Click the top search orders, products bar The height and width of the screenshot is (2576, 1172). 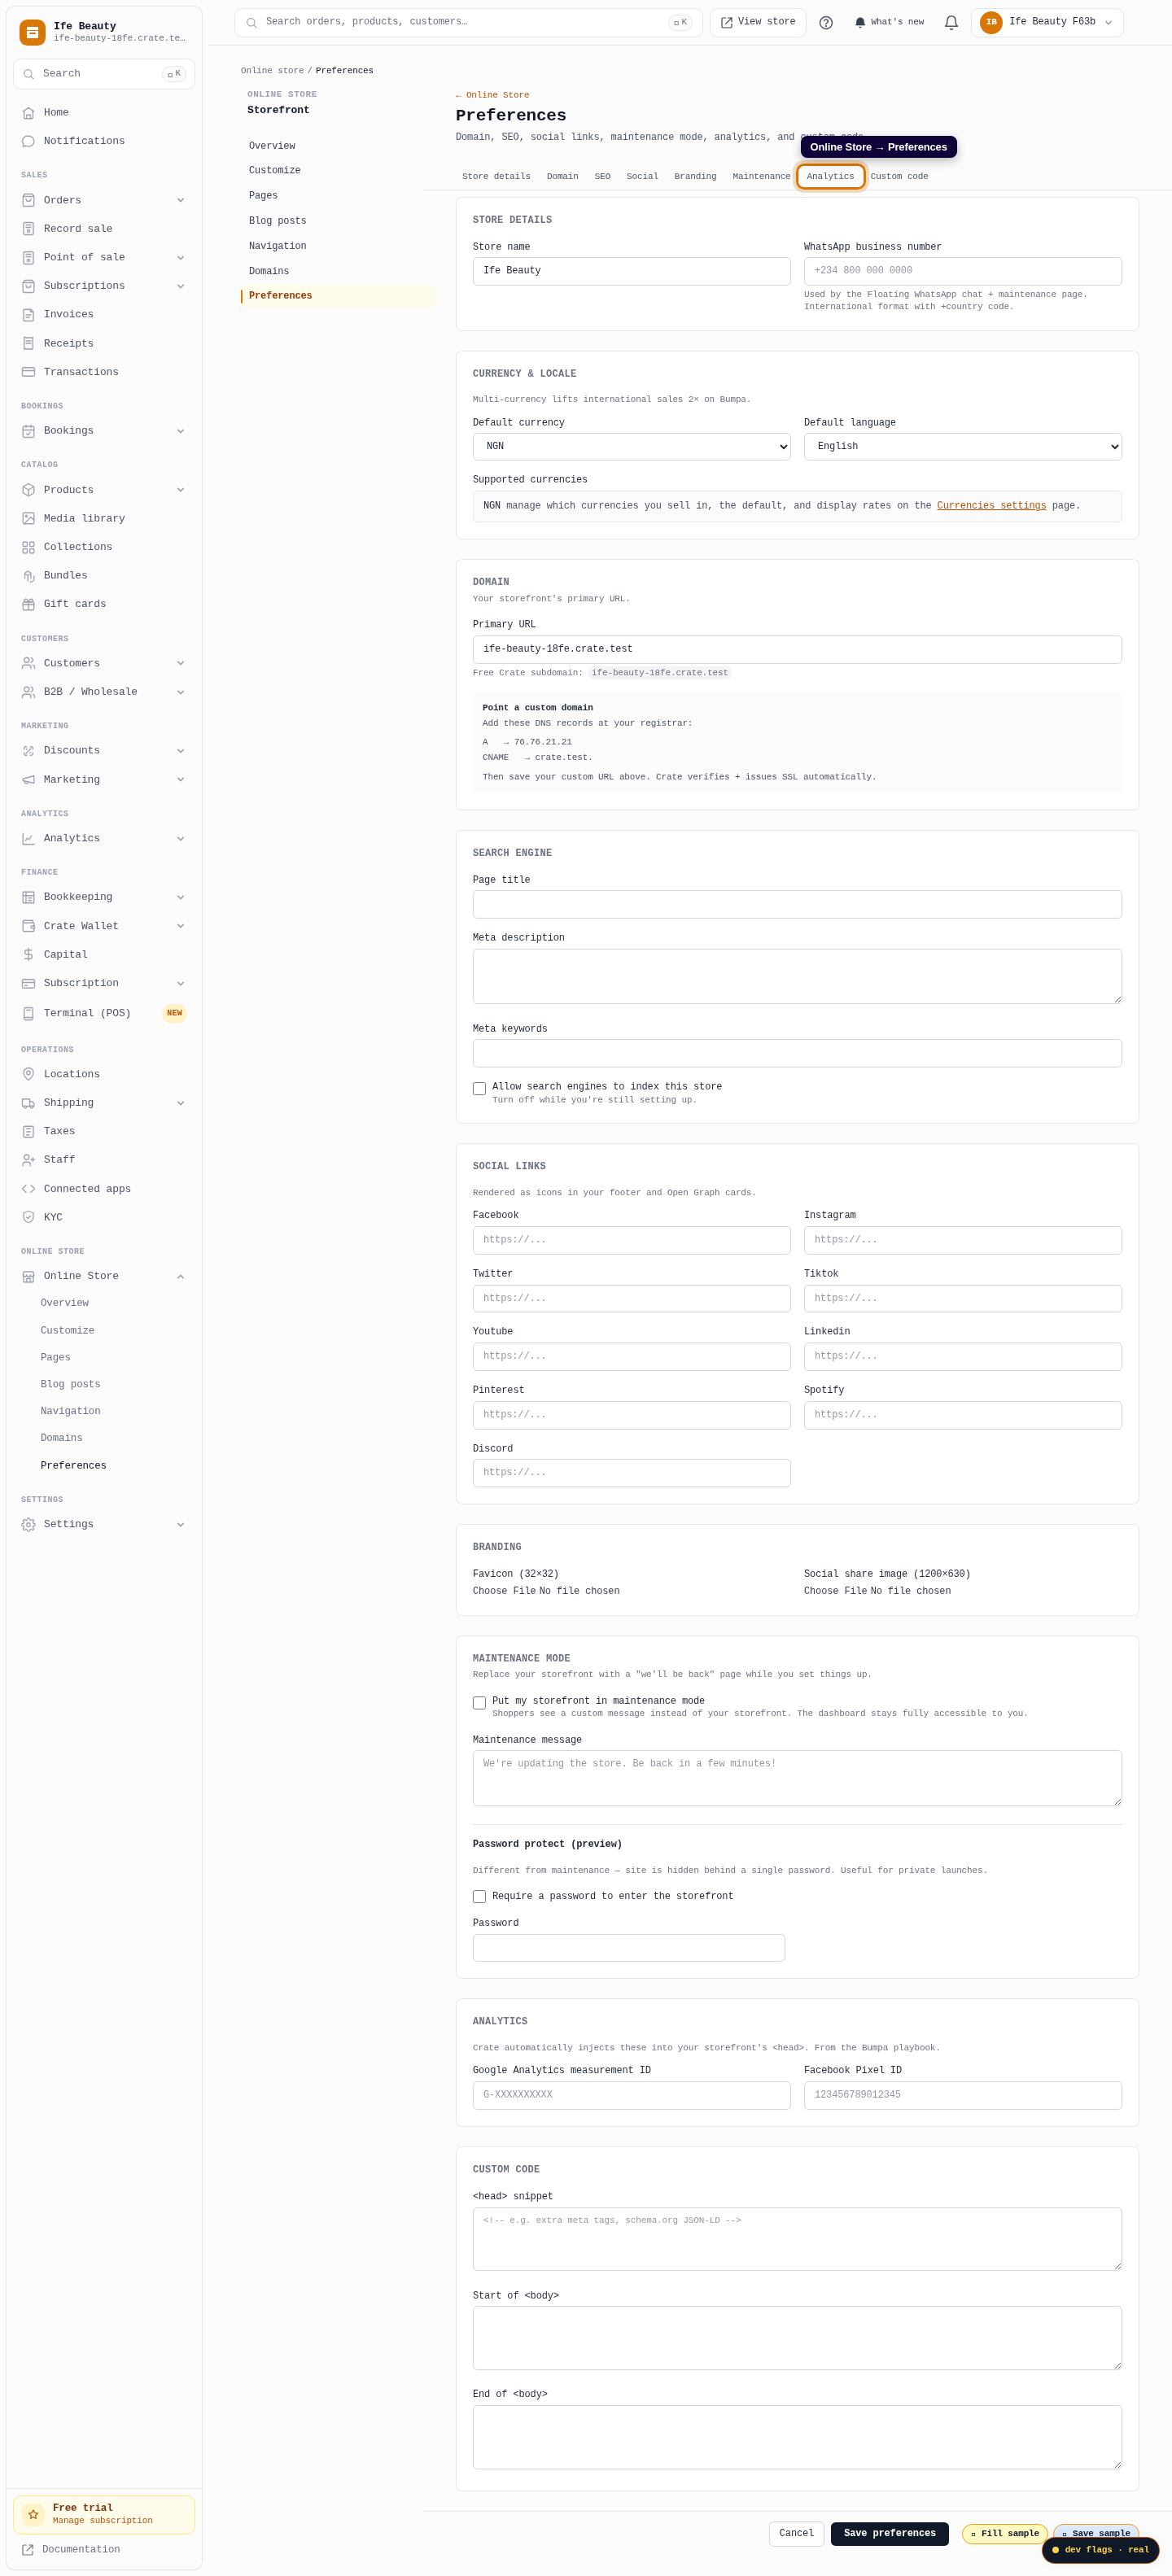point(468,22)
